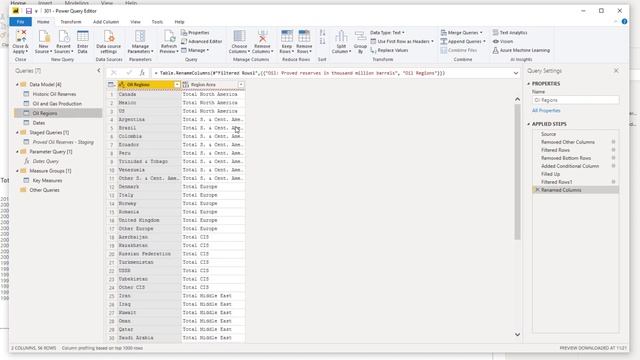The image size is (640, 360).
Task: Open the Manage query dropdown
Action: tap(195, 50)
